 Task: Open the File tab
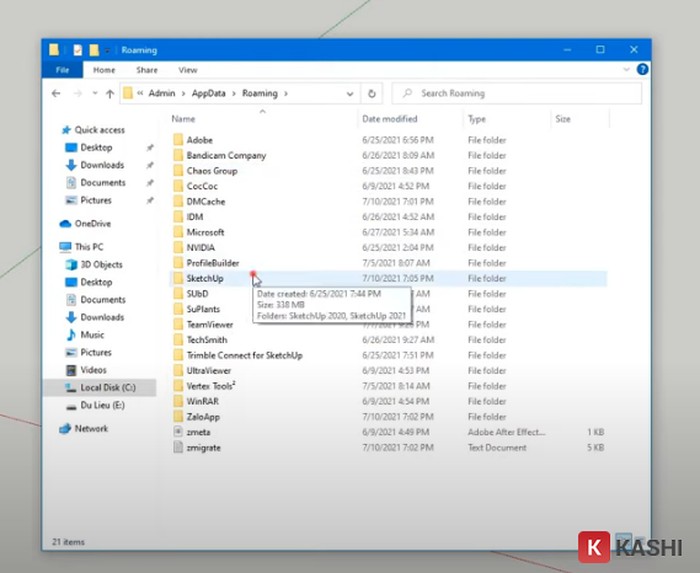tap(62, 70)
